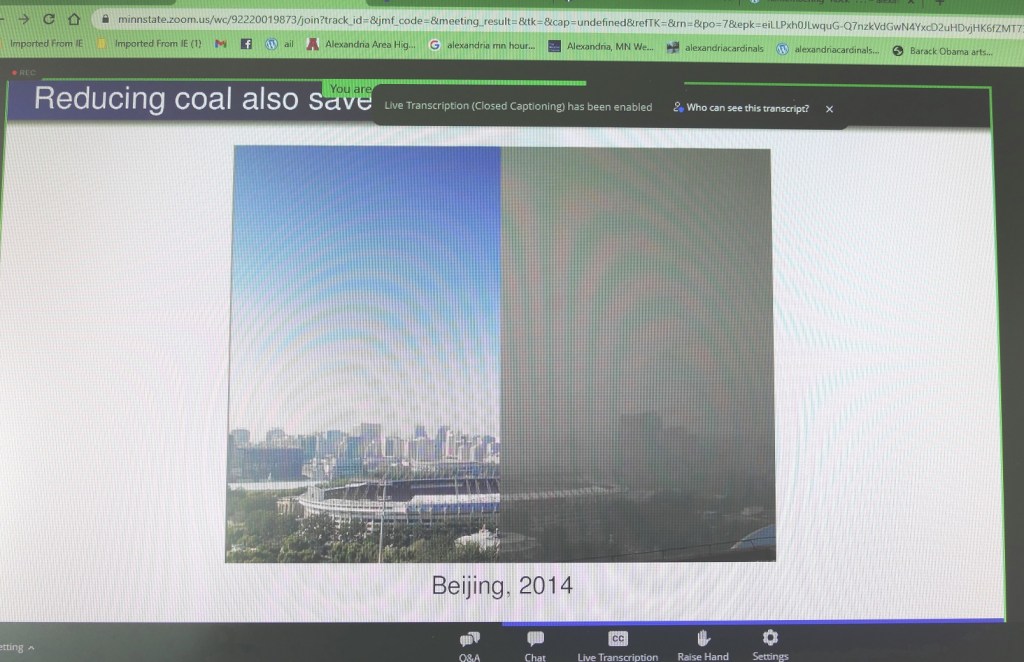Dismiss the Live Transcription notification

829,109
